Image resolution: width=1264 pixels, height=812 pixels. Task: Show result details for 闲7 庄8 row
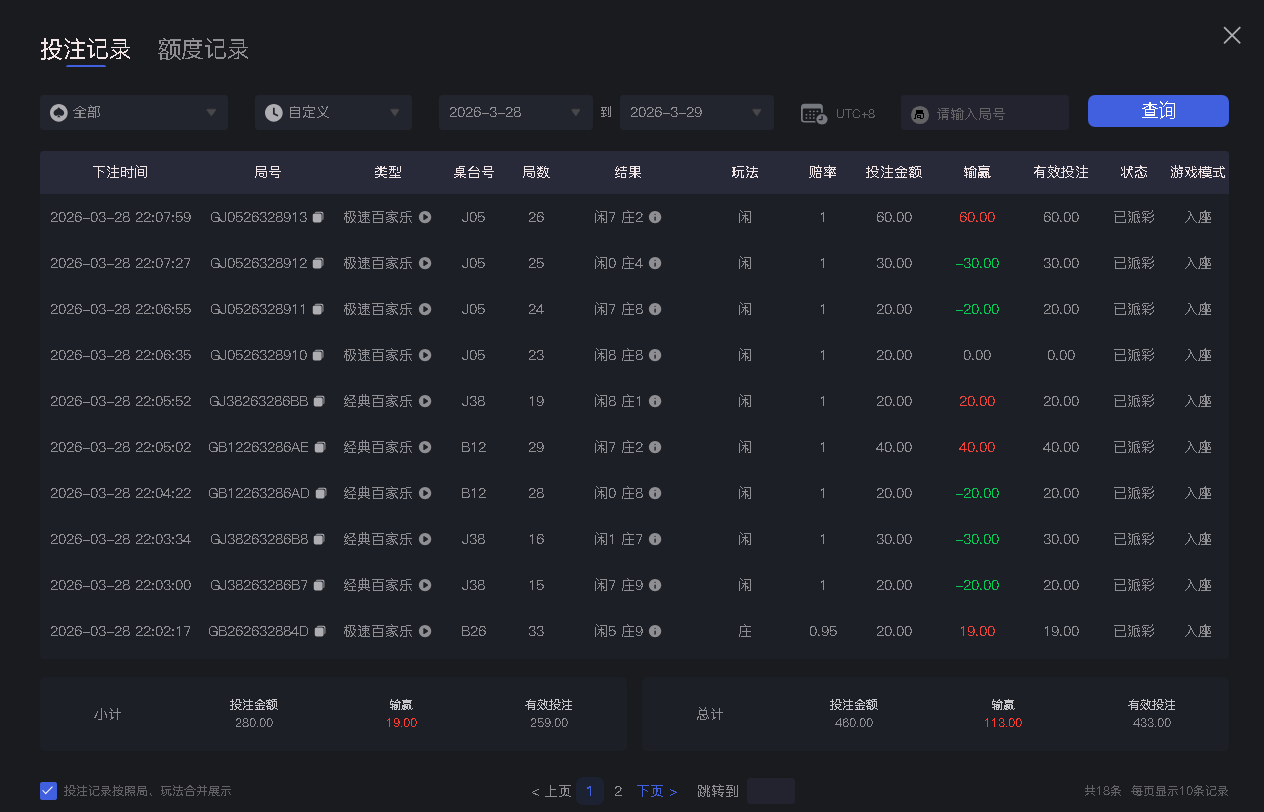[x=655, y=309]
